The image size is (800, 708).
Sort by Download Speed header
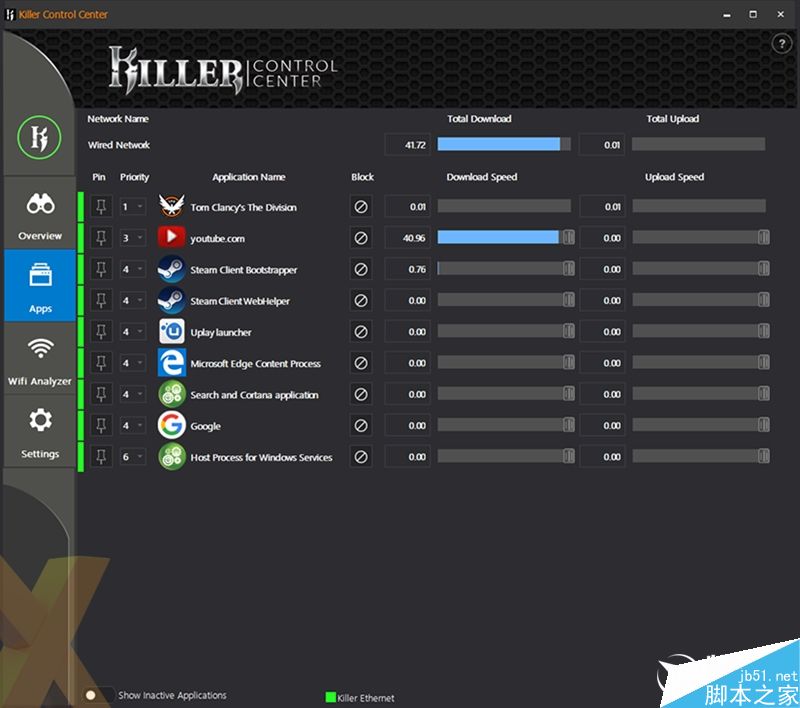click(482, 177)
